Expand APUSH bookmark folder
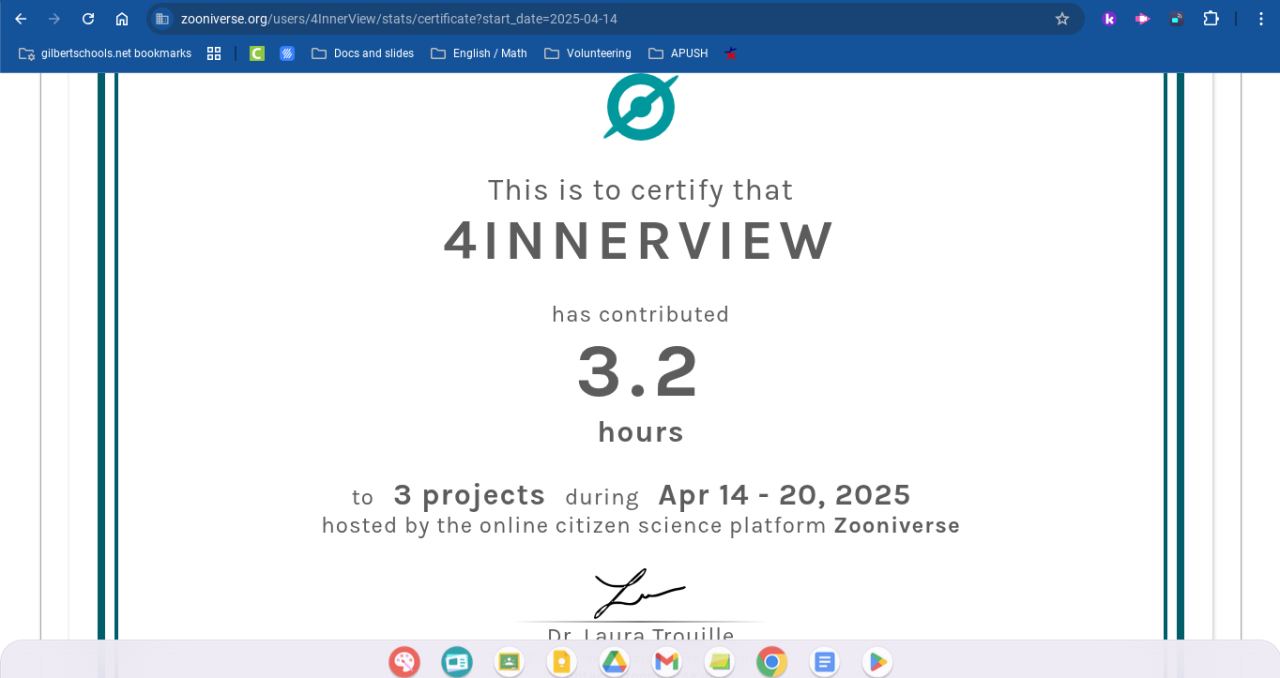Screen dimensions: 1280x678 point(678,53)
